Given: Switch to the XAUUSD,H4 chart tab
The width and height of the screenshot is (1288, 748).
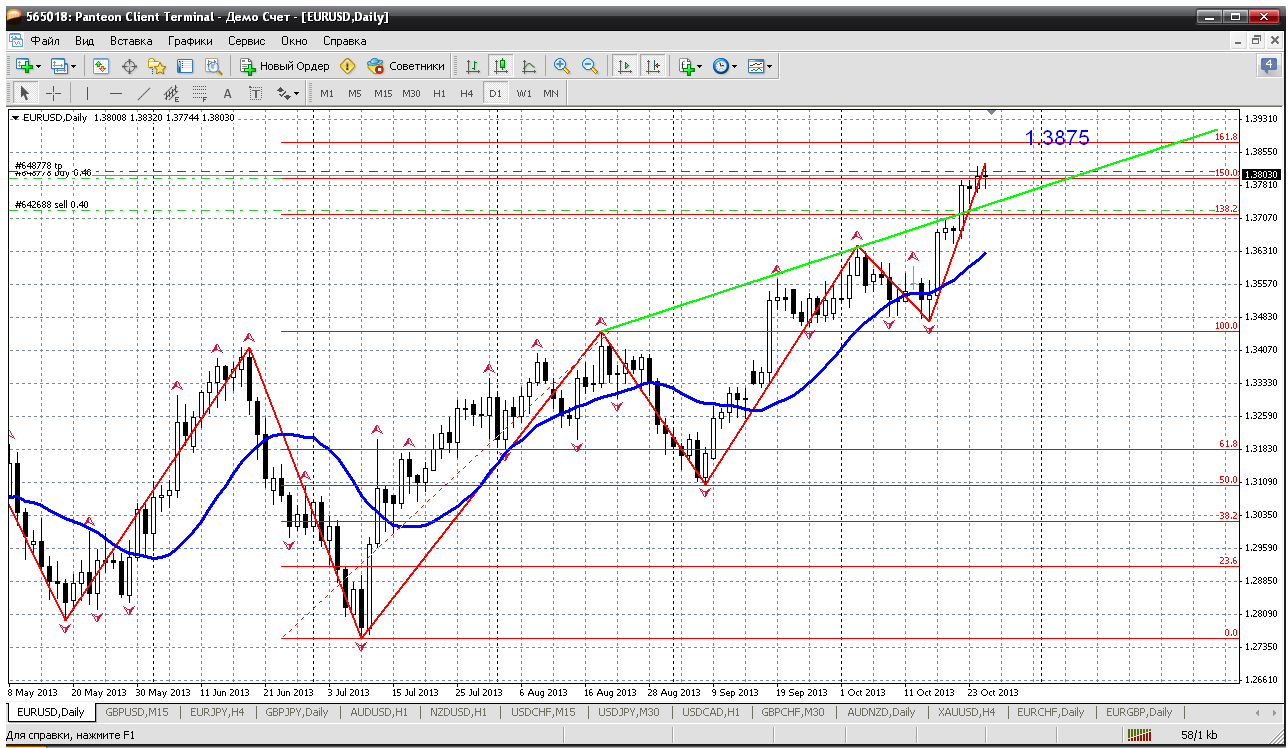Looking at the screenshot, I should coord(964,712).
